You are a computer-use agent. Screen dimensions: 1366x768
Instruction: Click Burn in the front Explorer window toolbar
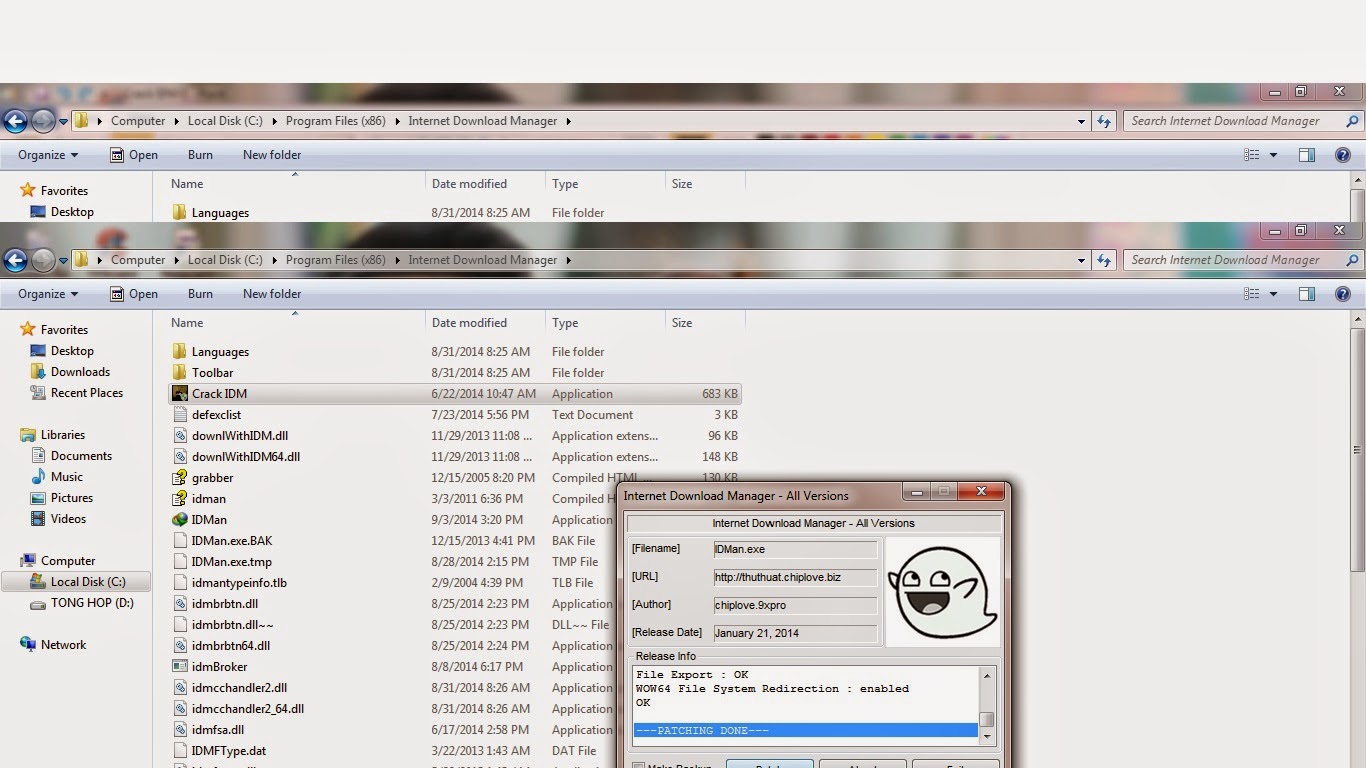pyautogui.click(x=200, y=294)
